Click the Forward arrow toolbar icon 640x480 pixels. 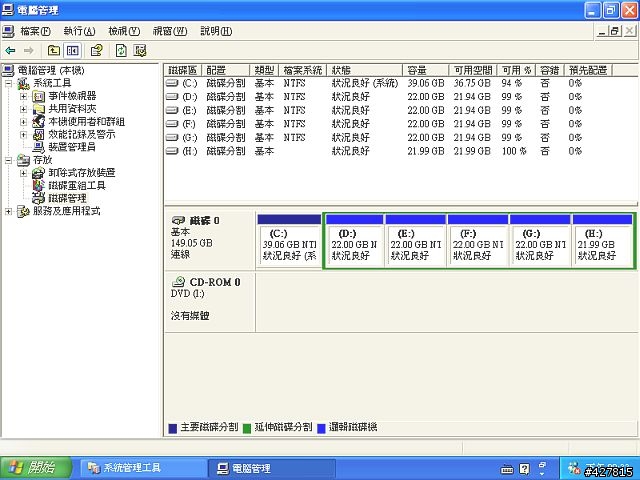click(x=29, y=51)
